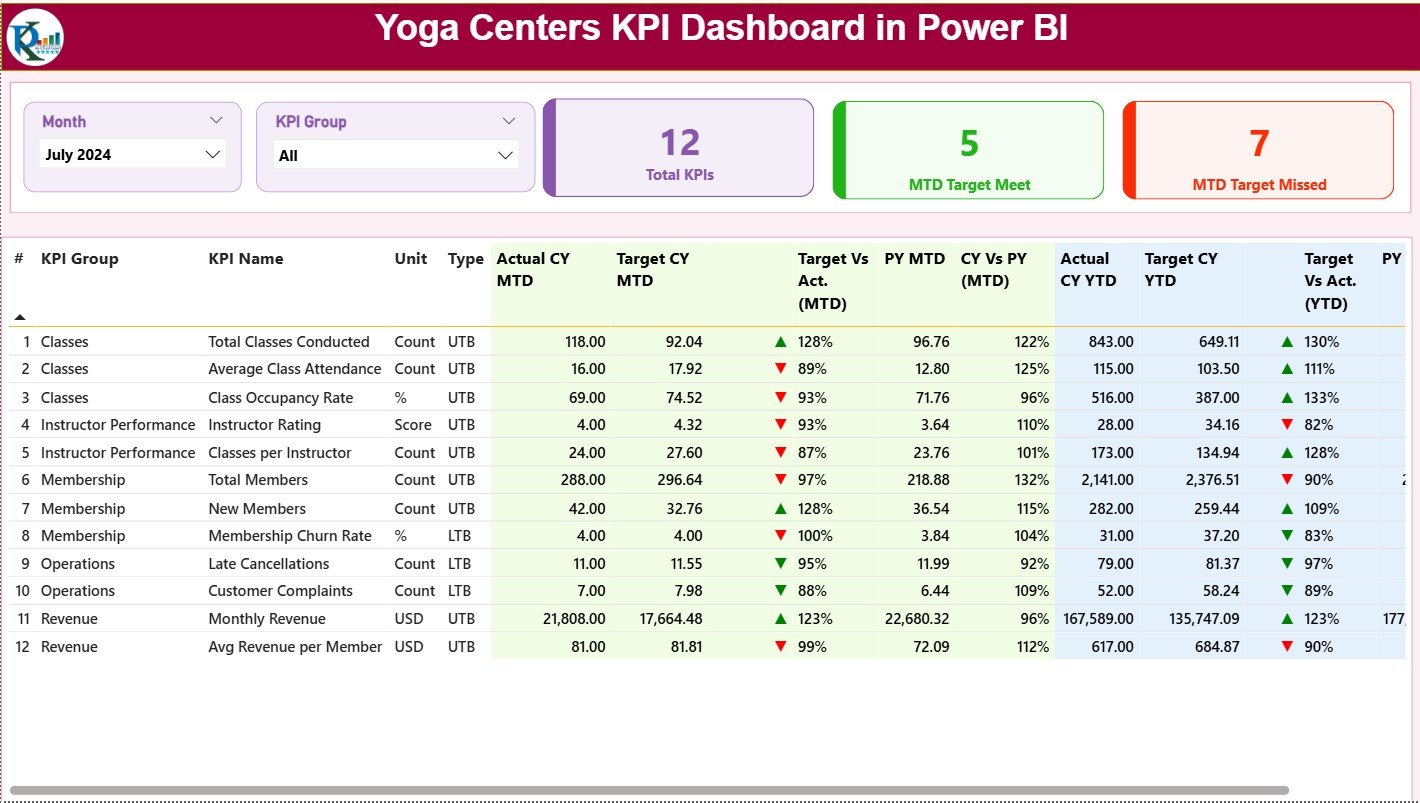Viewport: 1420px width, 803px height.
Task: Click the sort arrow below the # column header
Action: 20,315
